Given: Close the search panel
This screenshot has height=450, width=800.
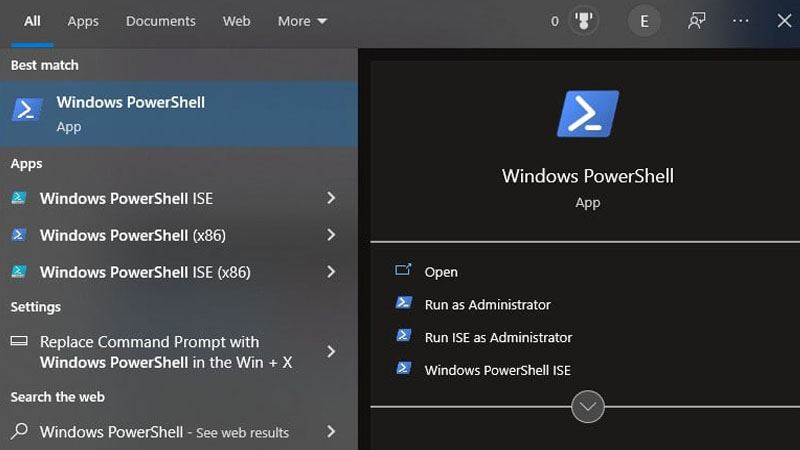Looking at the screenshot, I should point(784,21).
